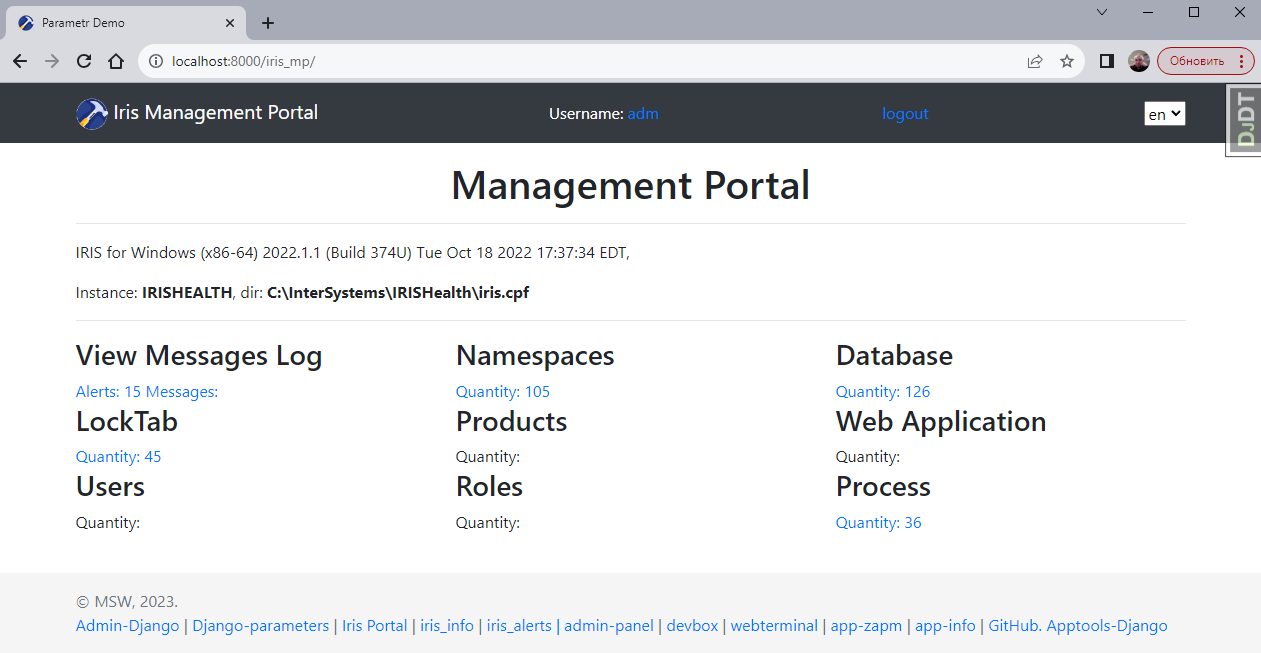This screenshot has width=1261, height=653.
Task: Open LockTab Quantity: 45 link
Action: coord(118,457)
